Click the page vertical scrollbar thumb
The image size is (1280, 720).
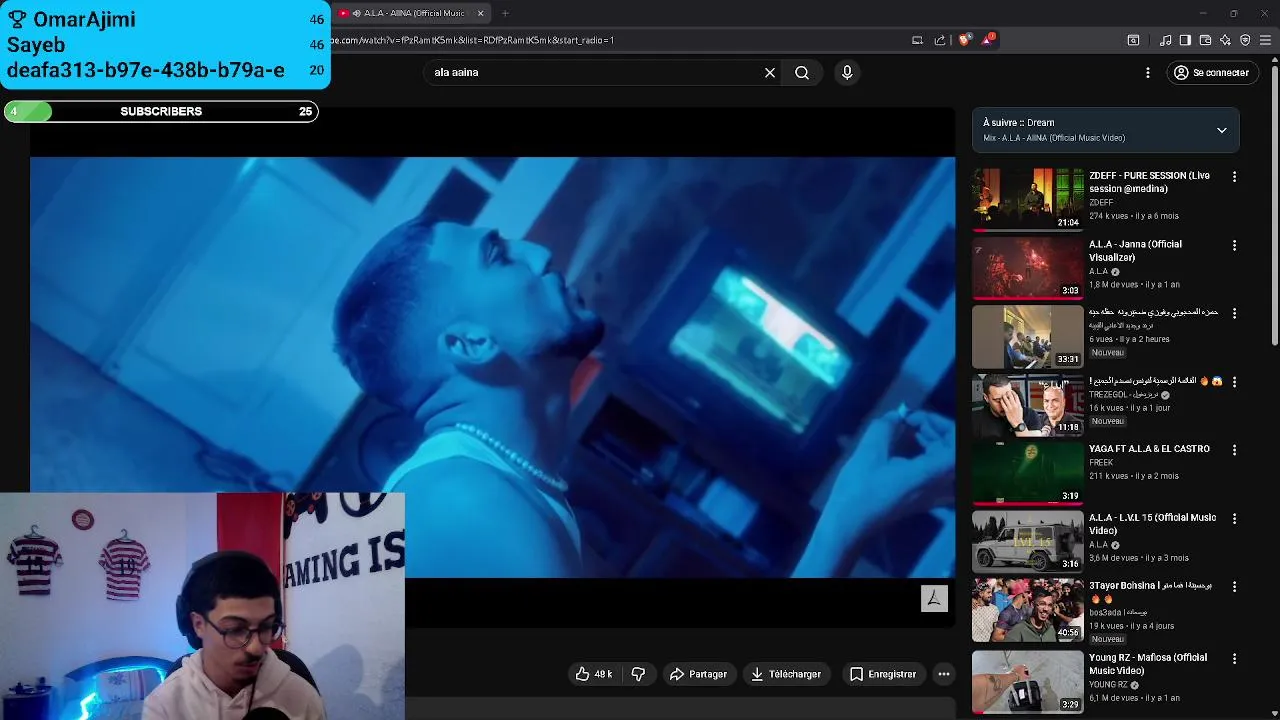click(x=1274, y=205)
